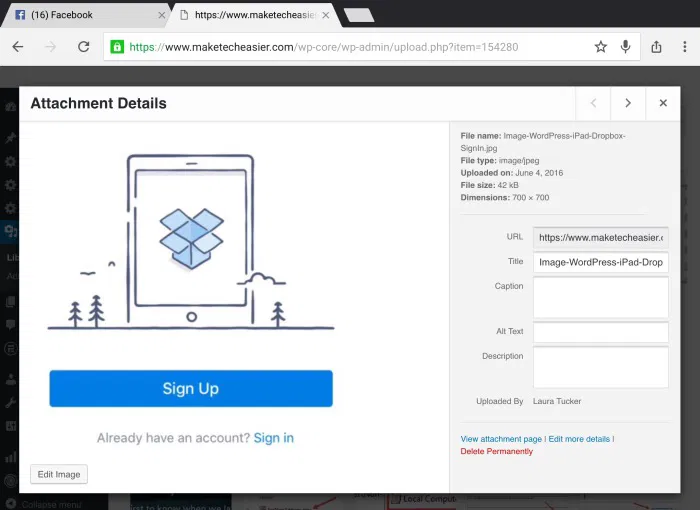Viewport: 700px width, 510px height.
Task: Go to next attachment with right chevron
Action: click(x=627, y=103)
